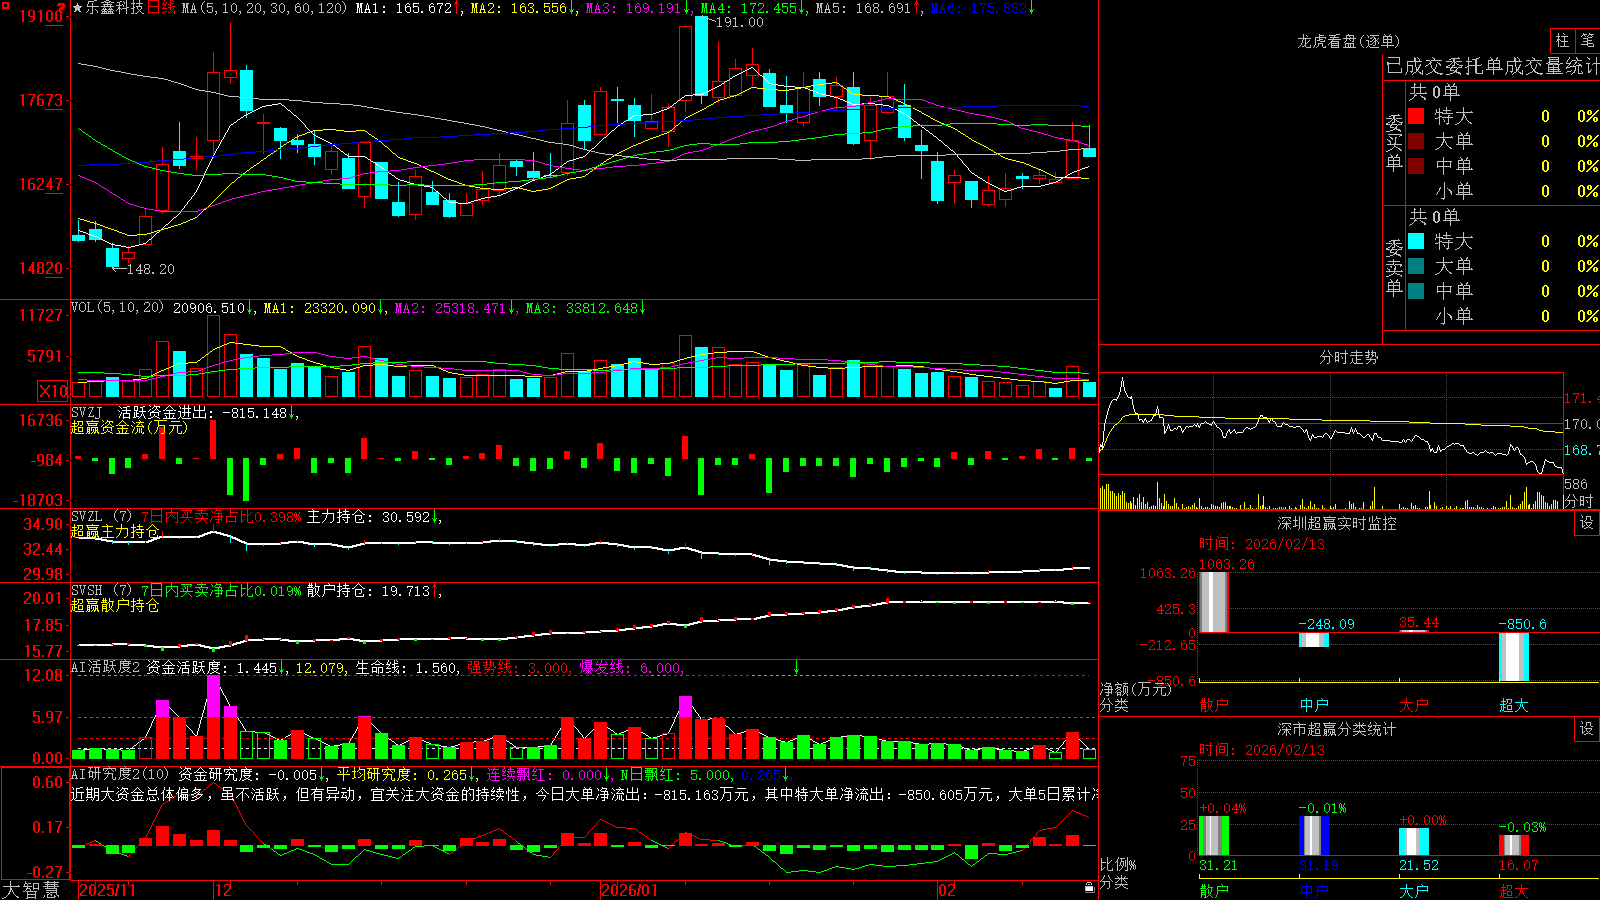Screen dimensions: 1600x900
Task: Click the 19100 price axis label
Action: 41,16
